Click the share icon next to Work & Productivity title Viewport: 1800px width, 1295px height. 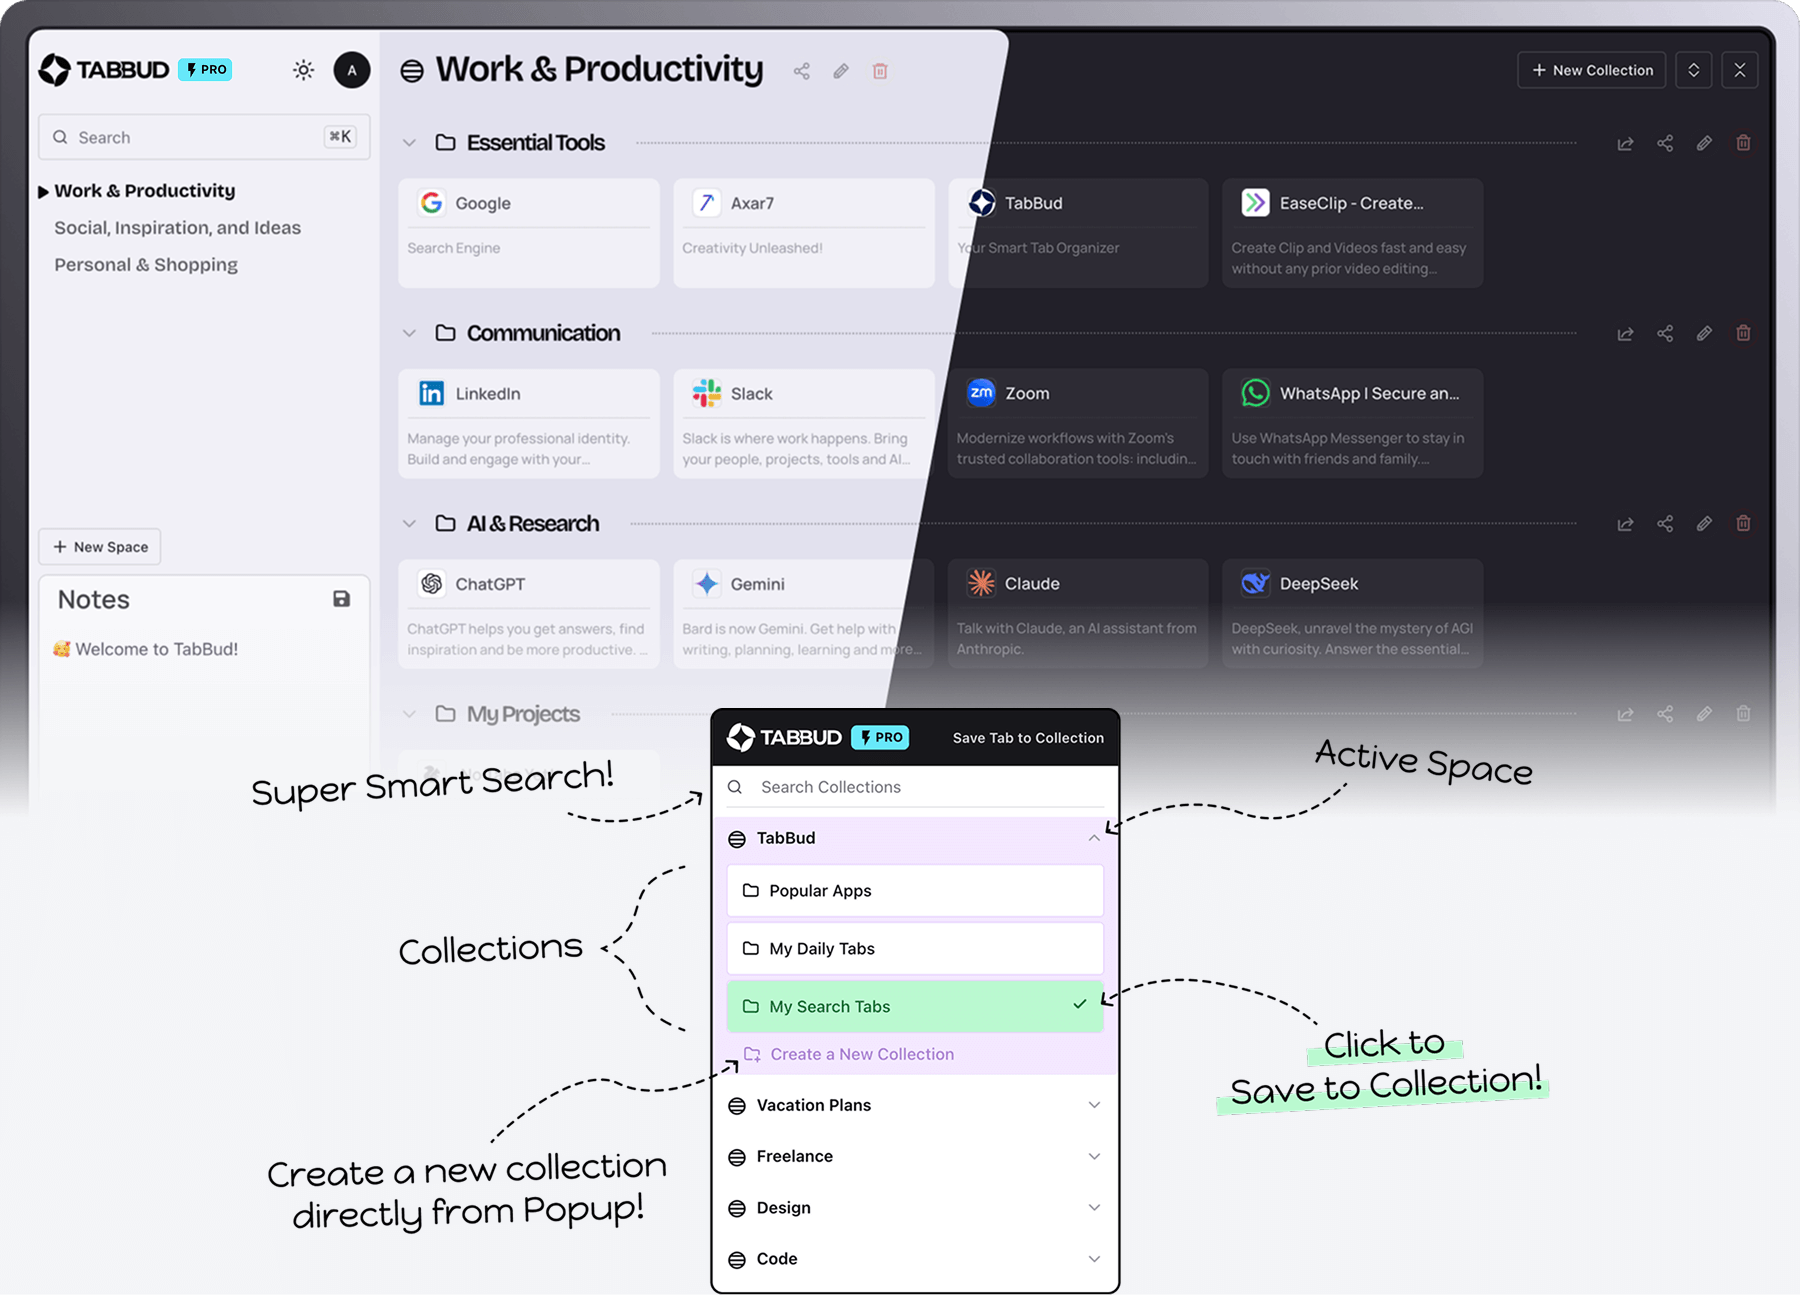800,71
